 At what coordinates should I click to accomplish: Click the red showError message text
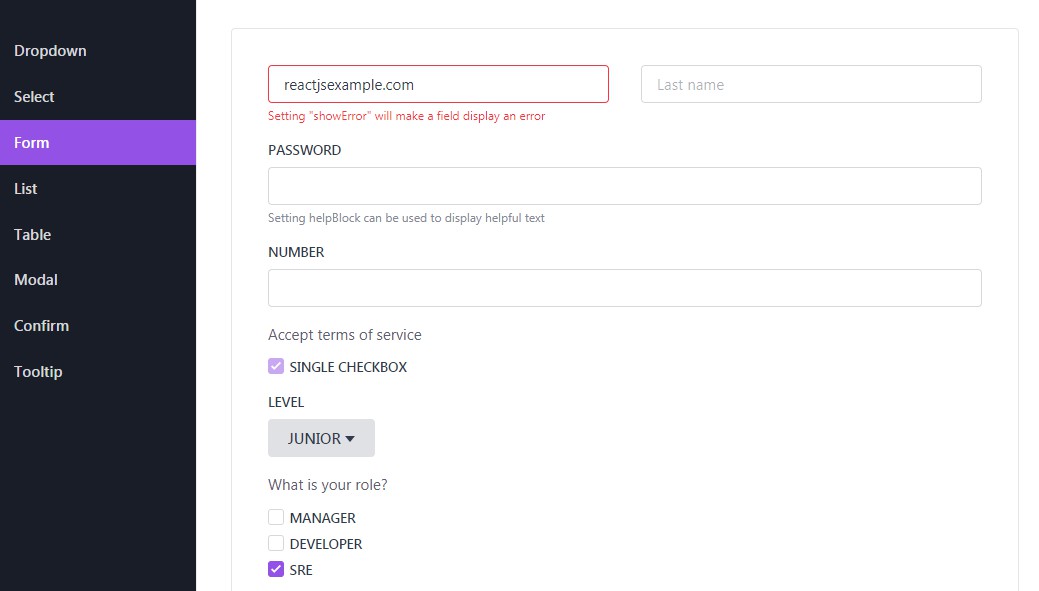pos(406,116)
